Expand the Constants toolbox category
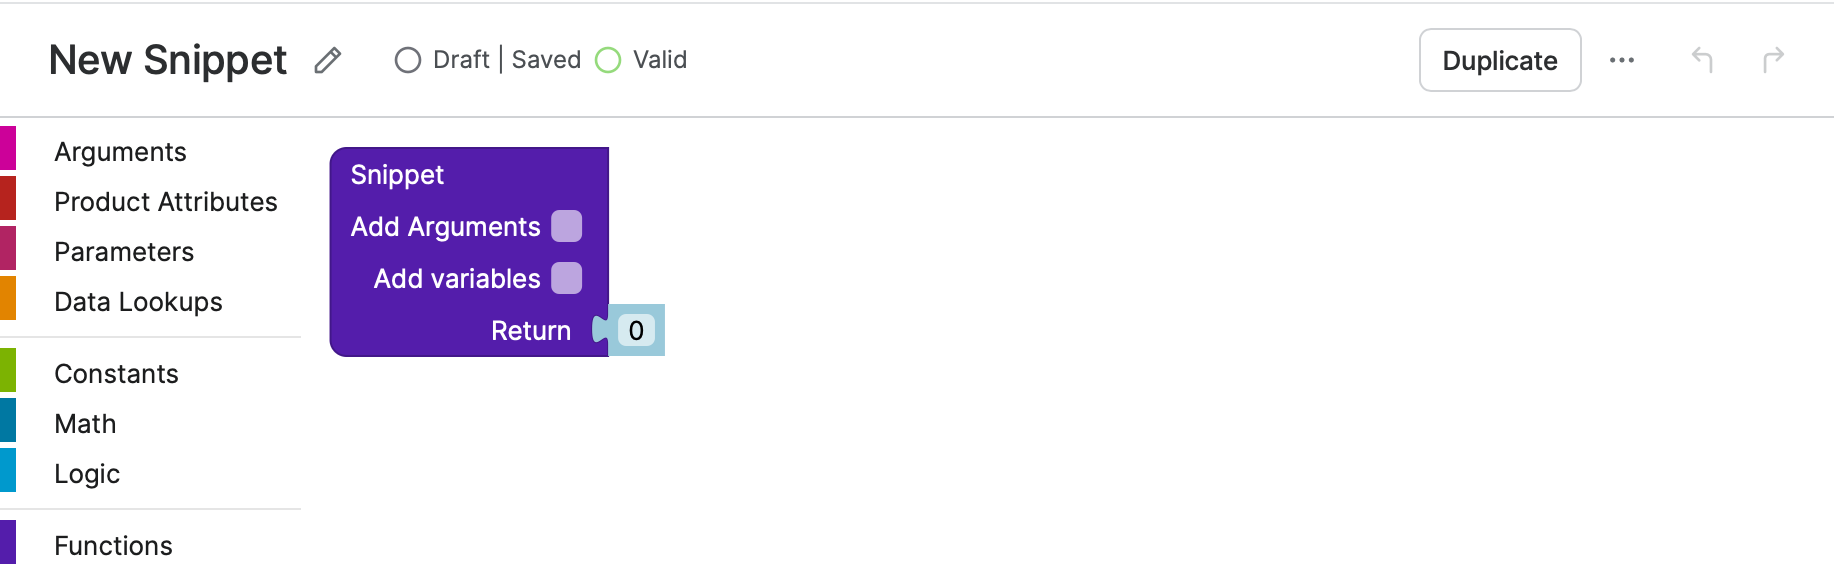This screenshot has width=1834, height=578. pyautogui.click(x=116, y=374)
